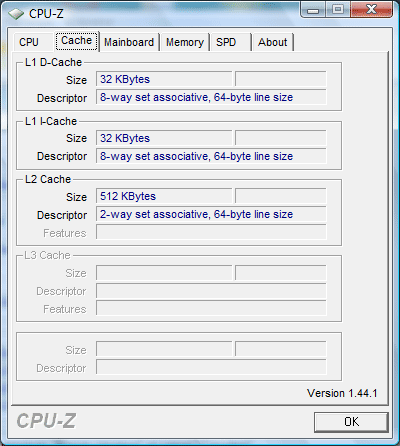Image resolution: width=400 pixels, height=446 pixels.
Task: Minimize the CPU-Z window
Action: pyautogui.click(x=313, y=9)
